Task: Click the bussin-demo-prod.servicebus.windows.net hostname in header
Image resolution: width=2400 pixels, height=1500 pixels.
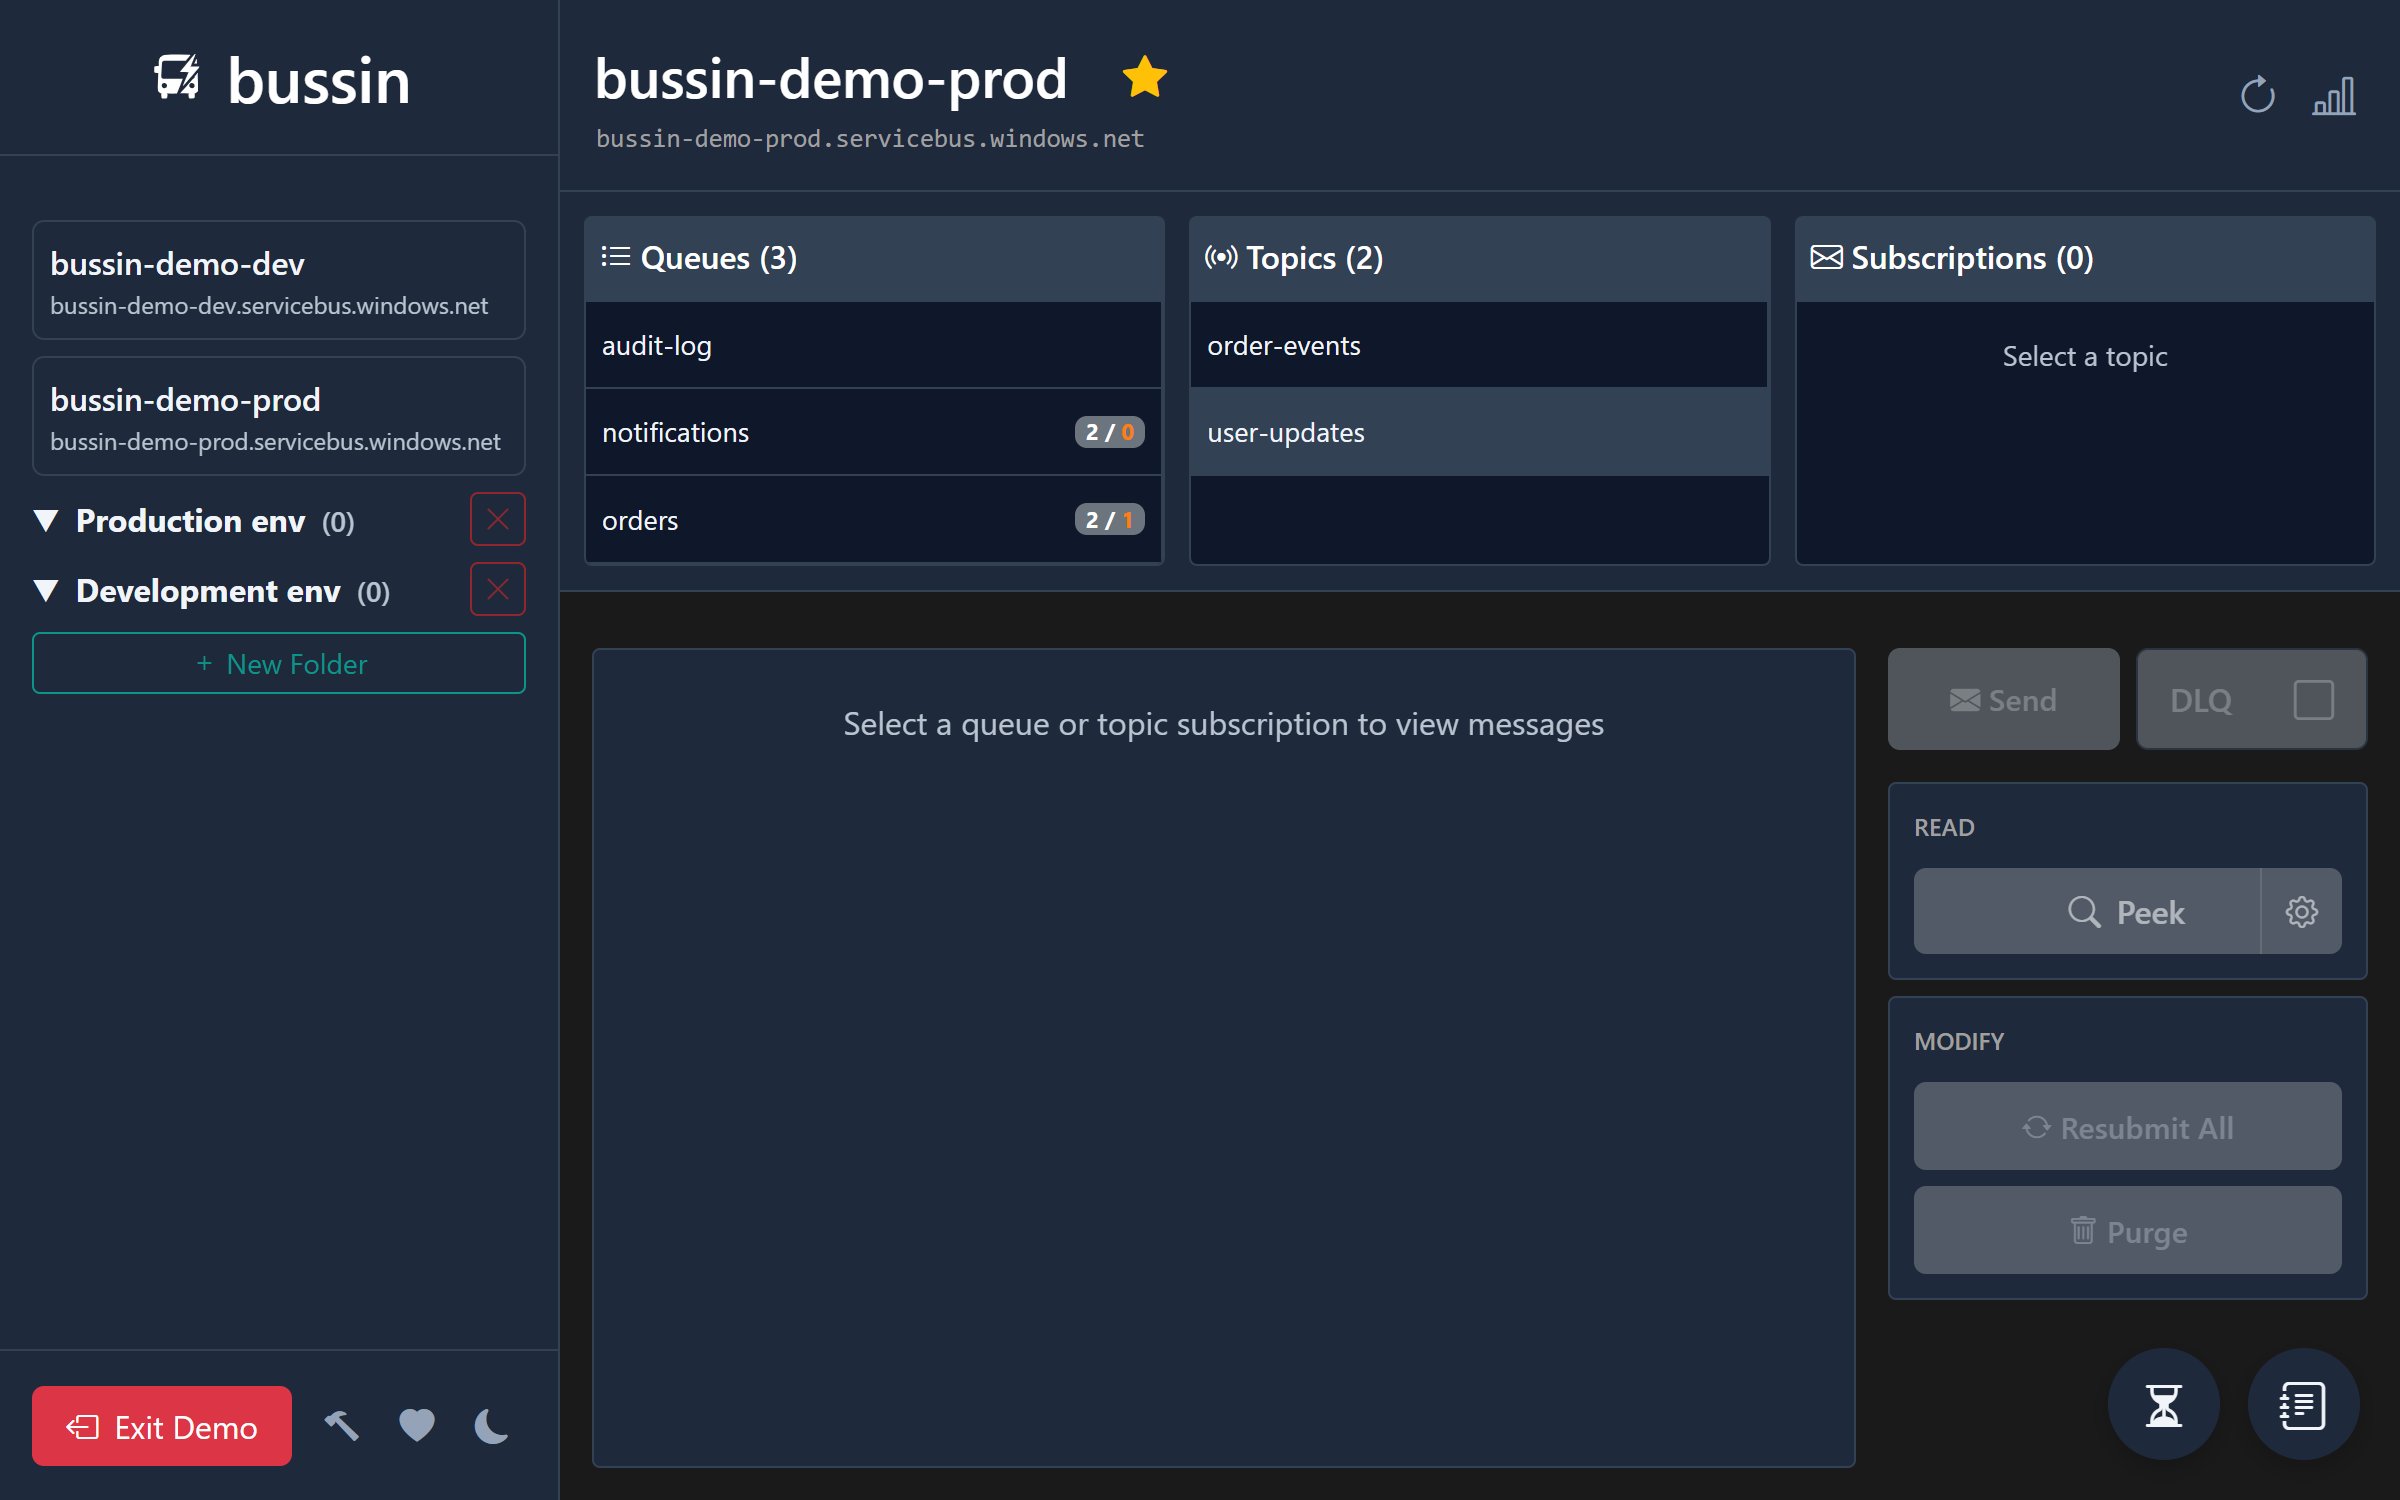Action: pyautogui.click(x=870, y=138)
